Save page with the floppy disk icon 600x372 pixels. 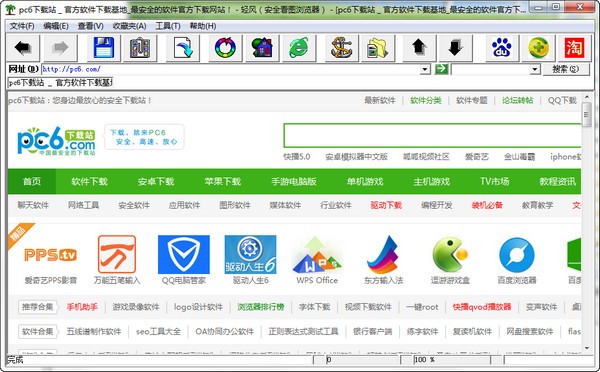tap(103, 48)
